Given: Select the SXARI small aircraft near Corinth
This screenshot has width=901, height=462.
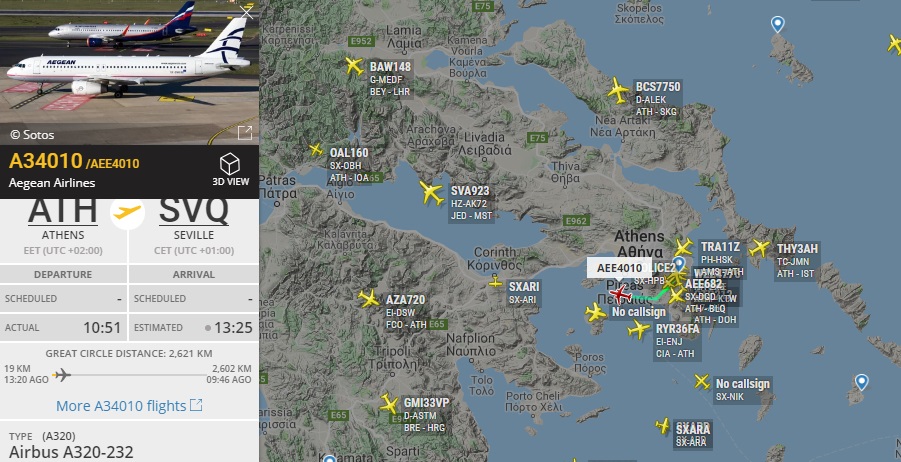Looking at the screenshot, I should pos(495,282).
